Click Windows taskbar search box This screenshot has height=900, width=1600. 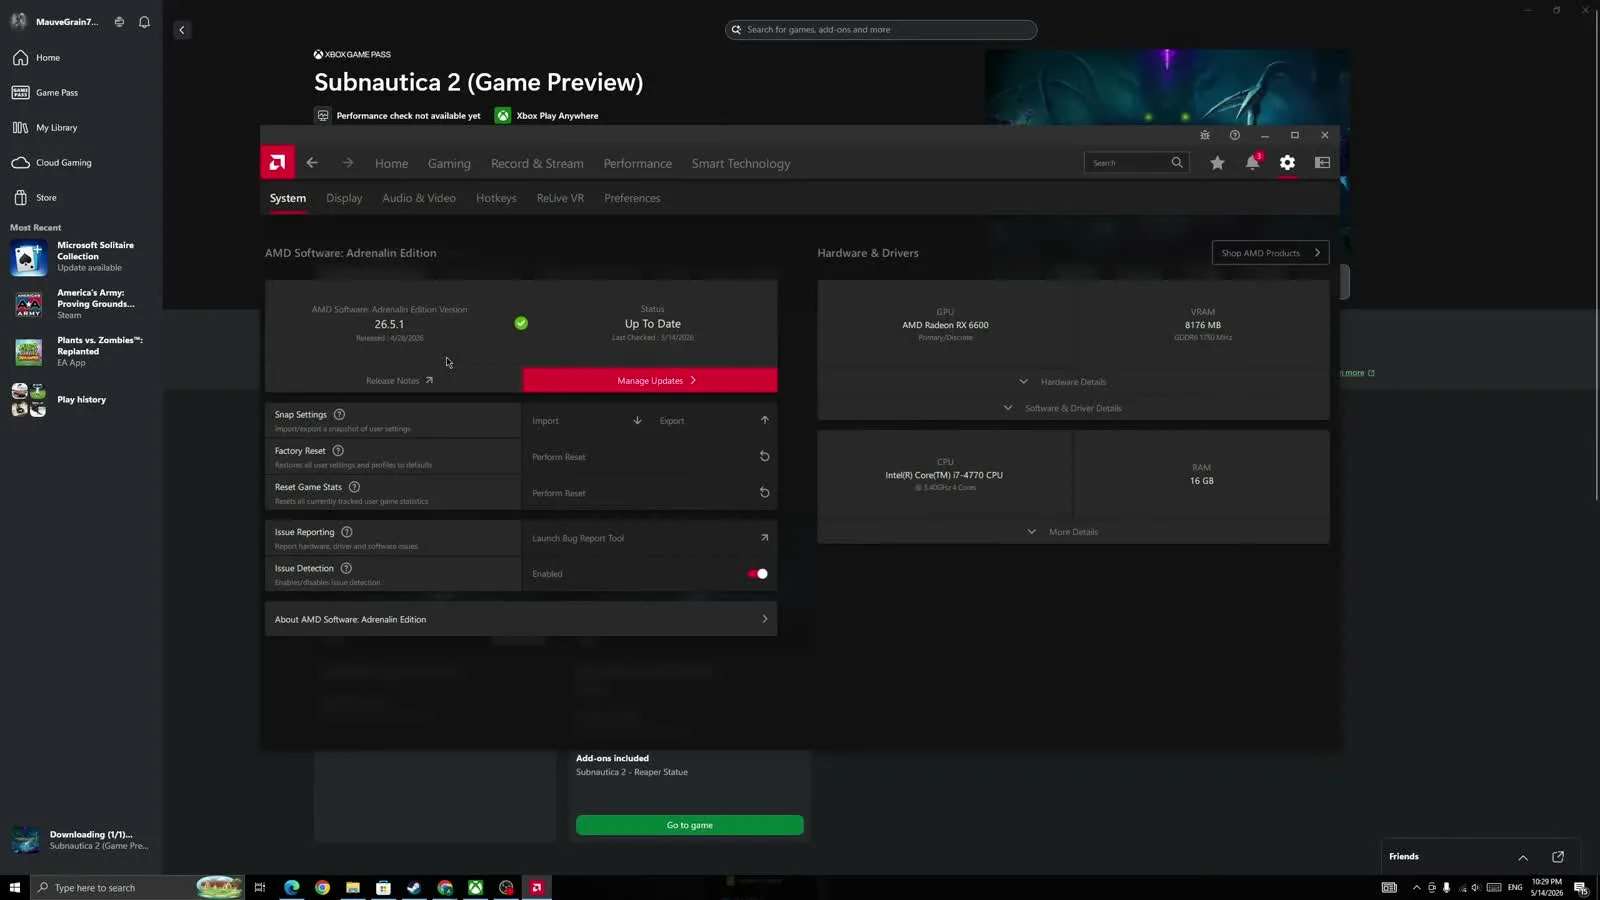137,887
